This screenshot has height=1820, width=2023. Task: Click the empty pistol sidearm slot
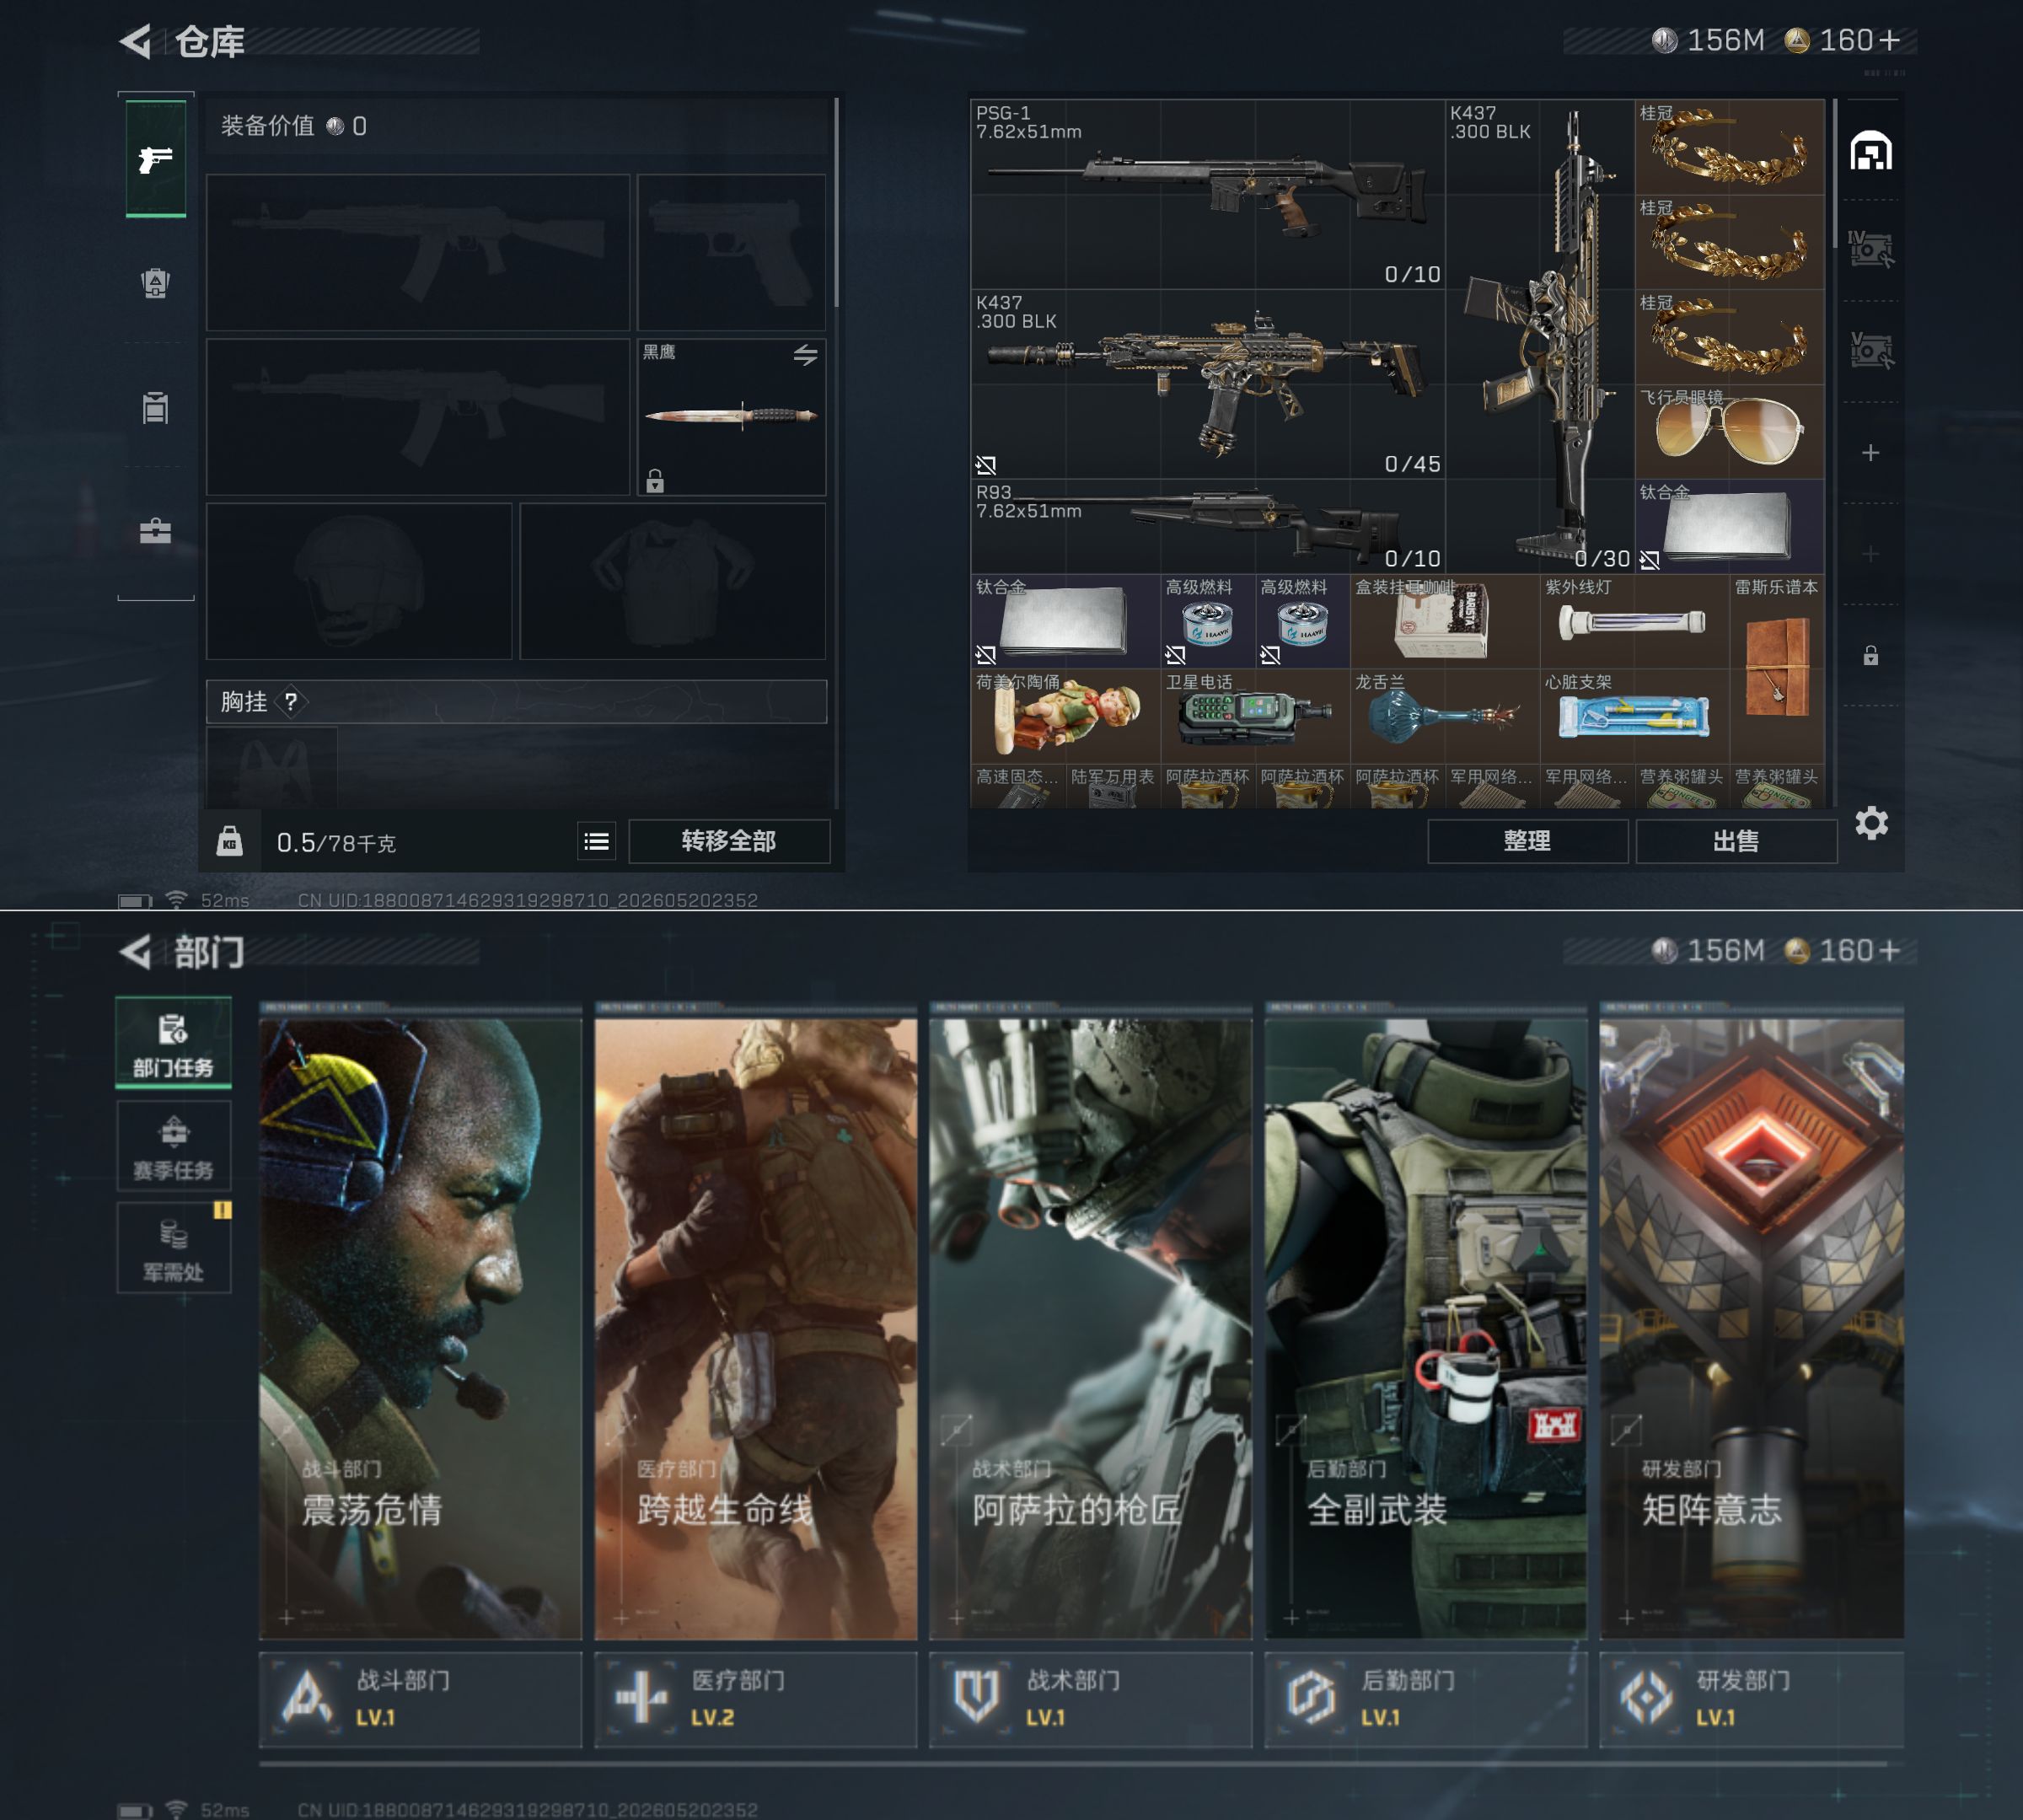[732, 252]
